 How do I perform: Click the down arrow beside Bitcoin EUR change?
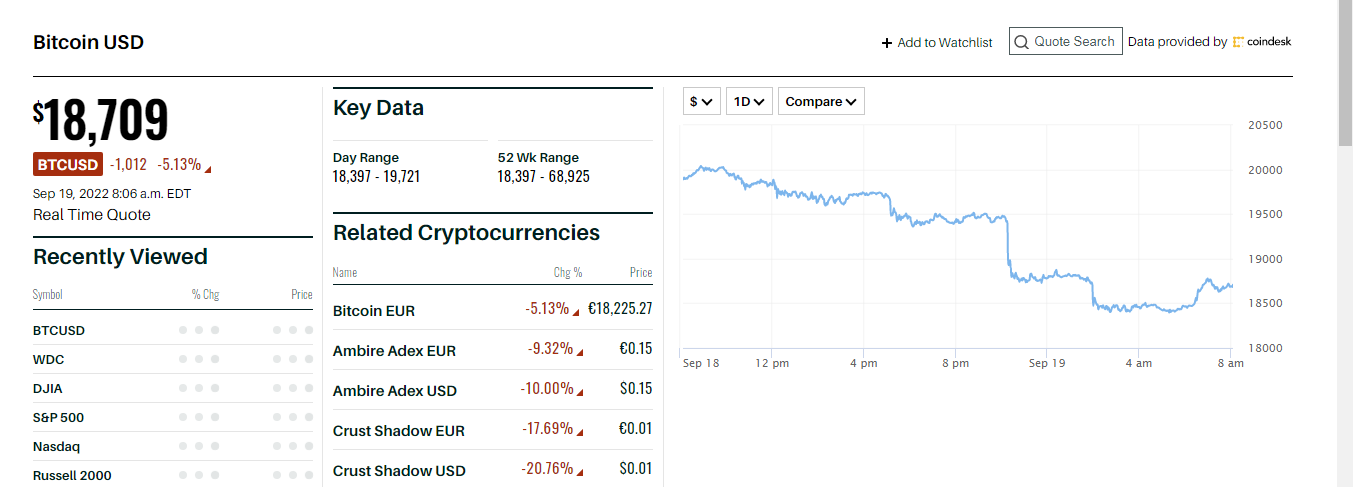(576, 311)
